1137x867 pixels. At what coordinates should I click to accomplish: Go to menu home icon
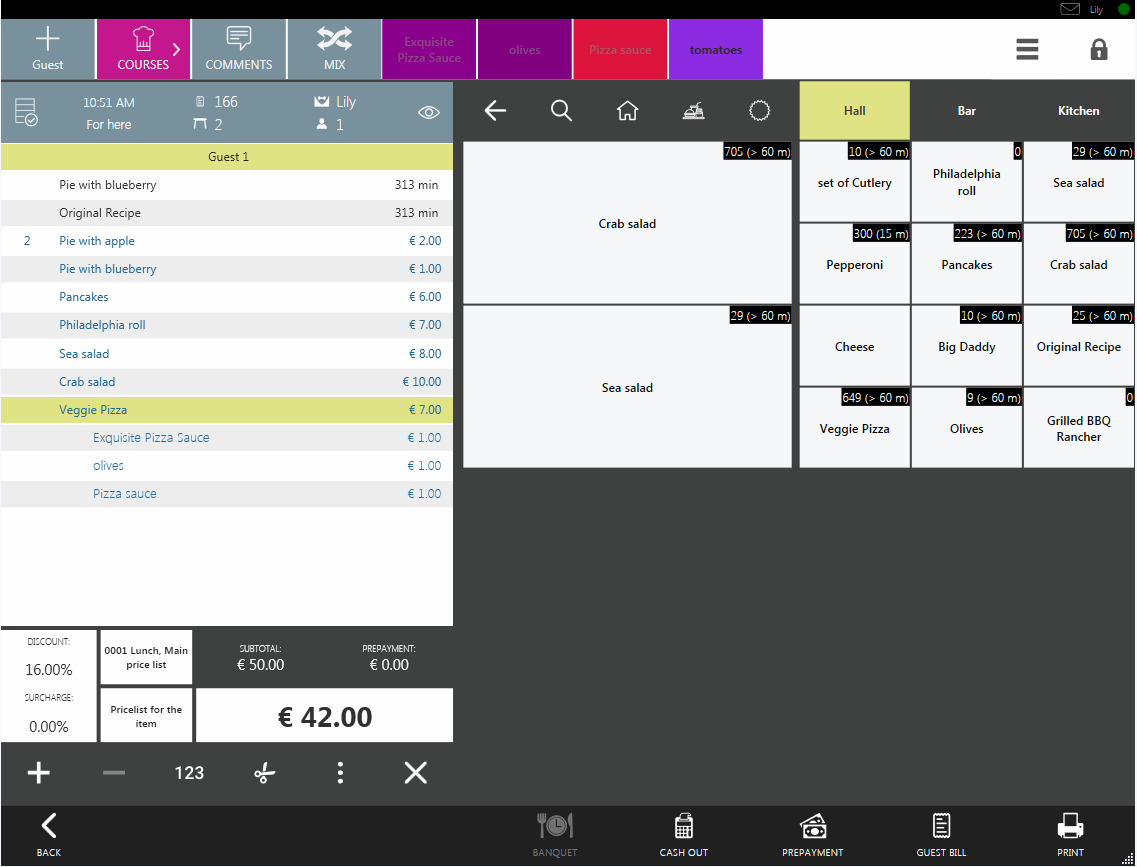(x=627, y=111)
